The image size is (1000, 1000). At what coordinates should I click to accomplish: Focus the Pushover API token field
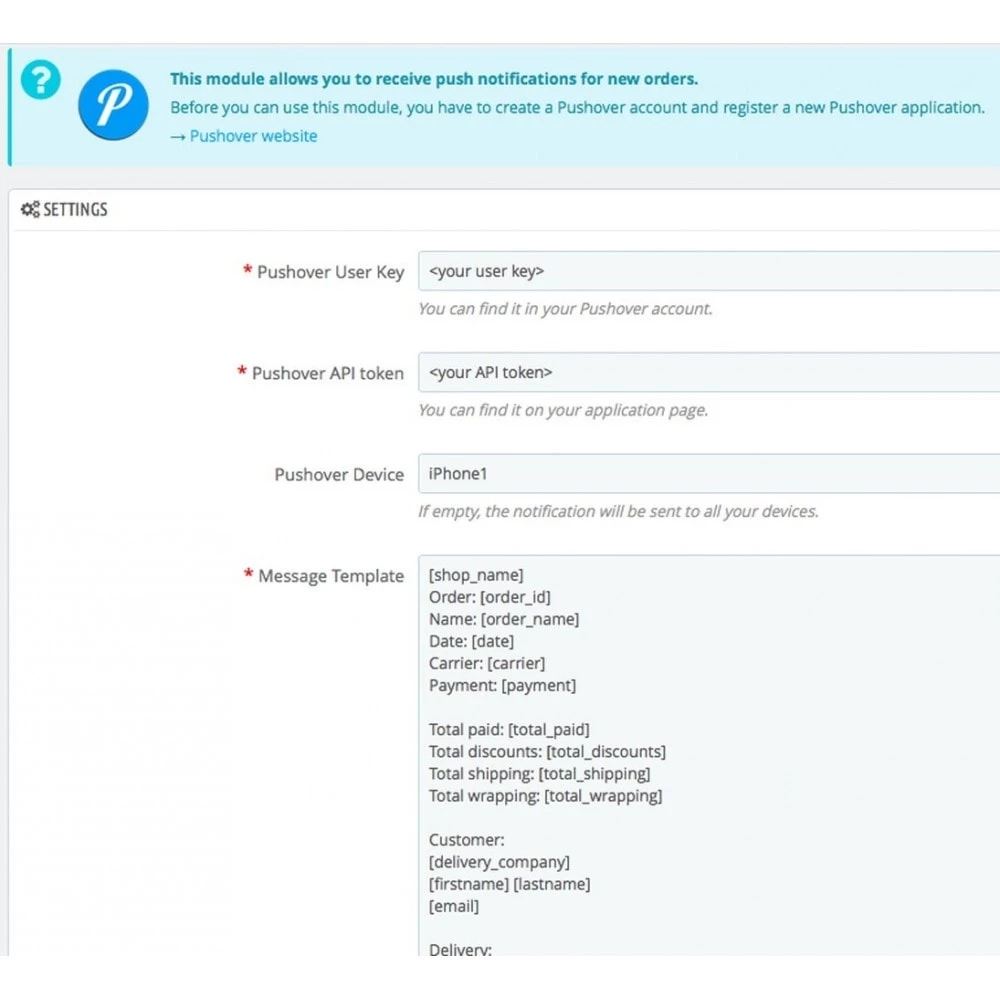[709, 372]
